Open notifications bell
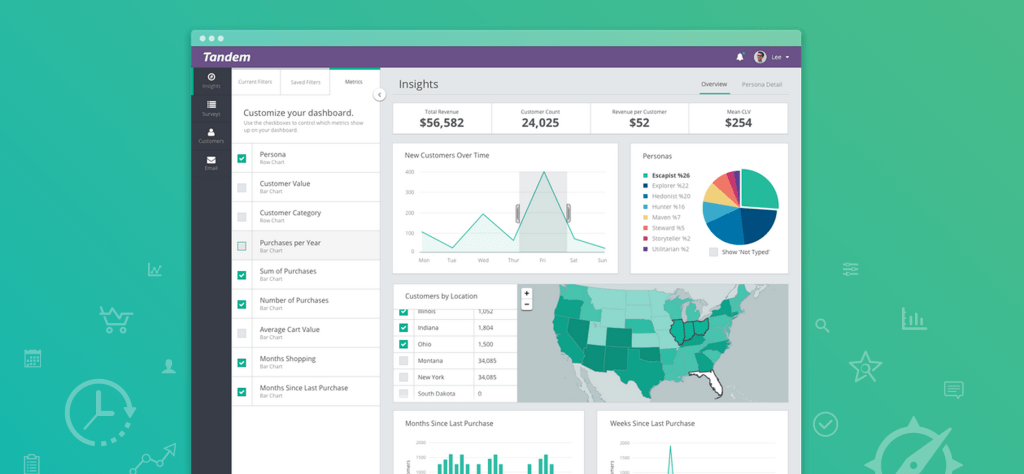Screen dimensions: 1024x474 coord(740,57)
